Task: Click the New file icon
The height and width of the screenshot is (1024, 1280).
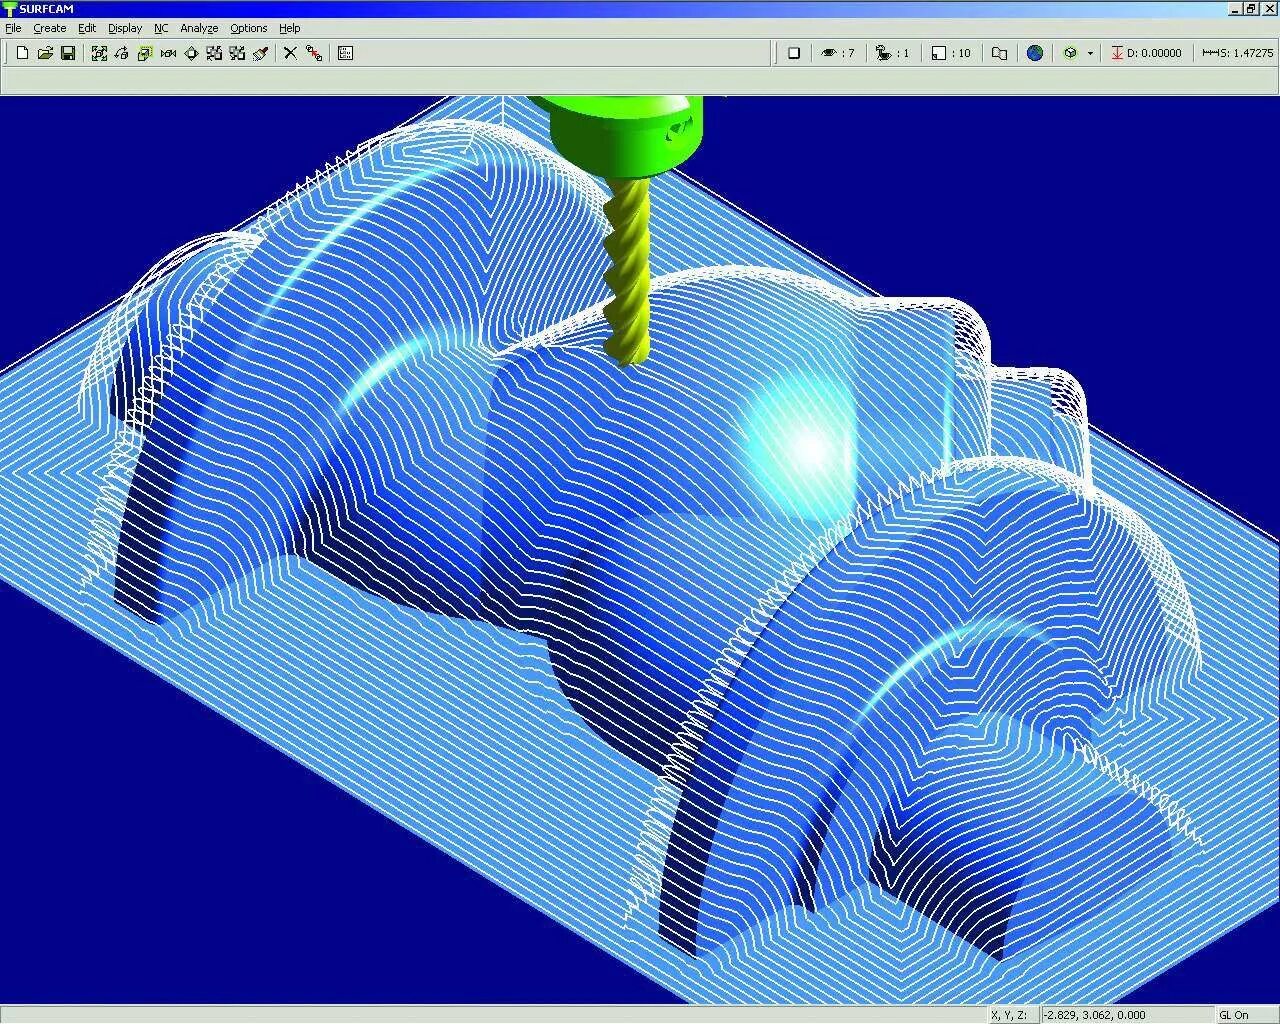Action: pos(22,53)
